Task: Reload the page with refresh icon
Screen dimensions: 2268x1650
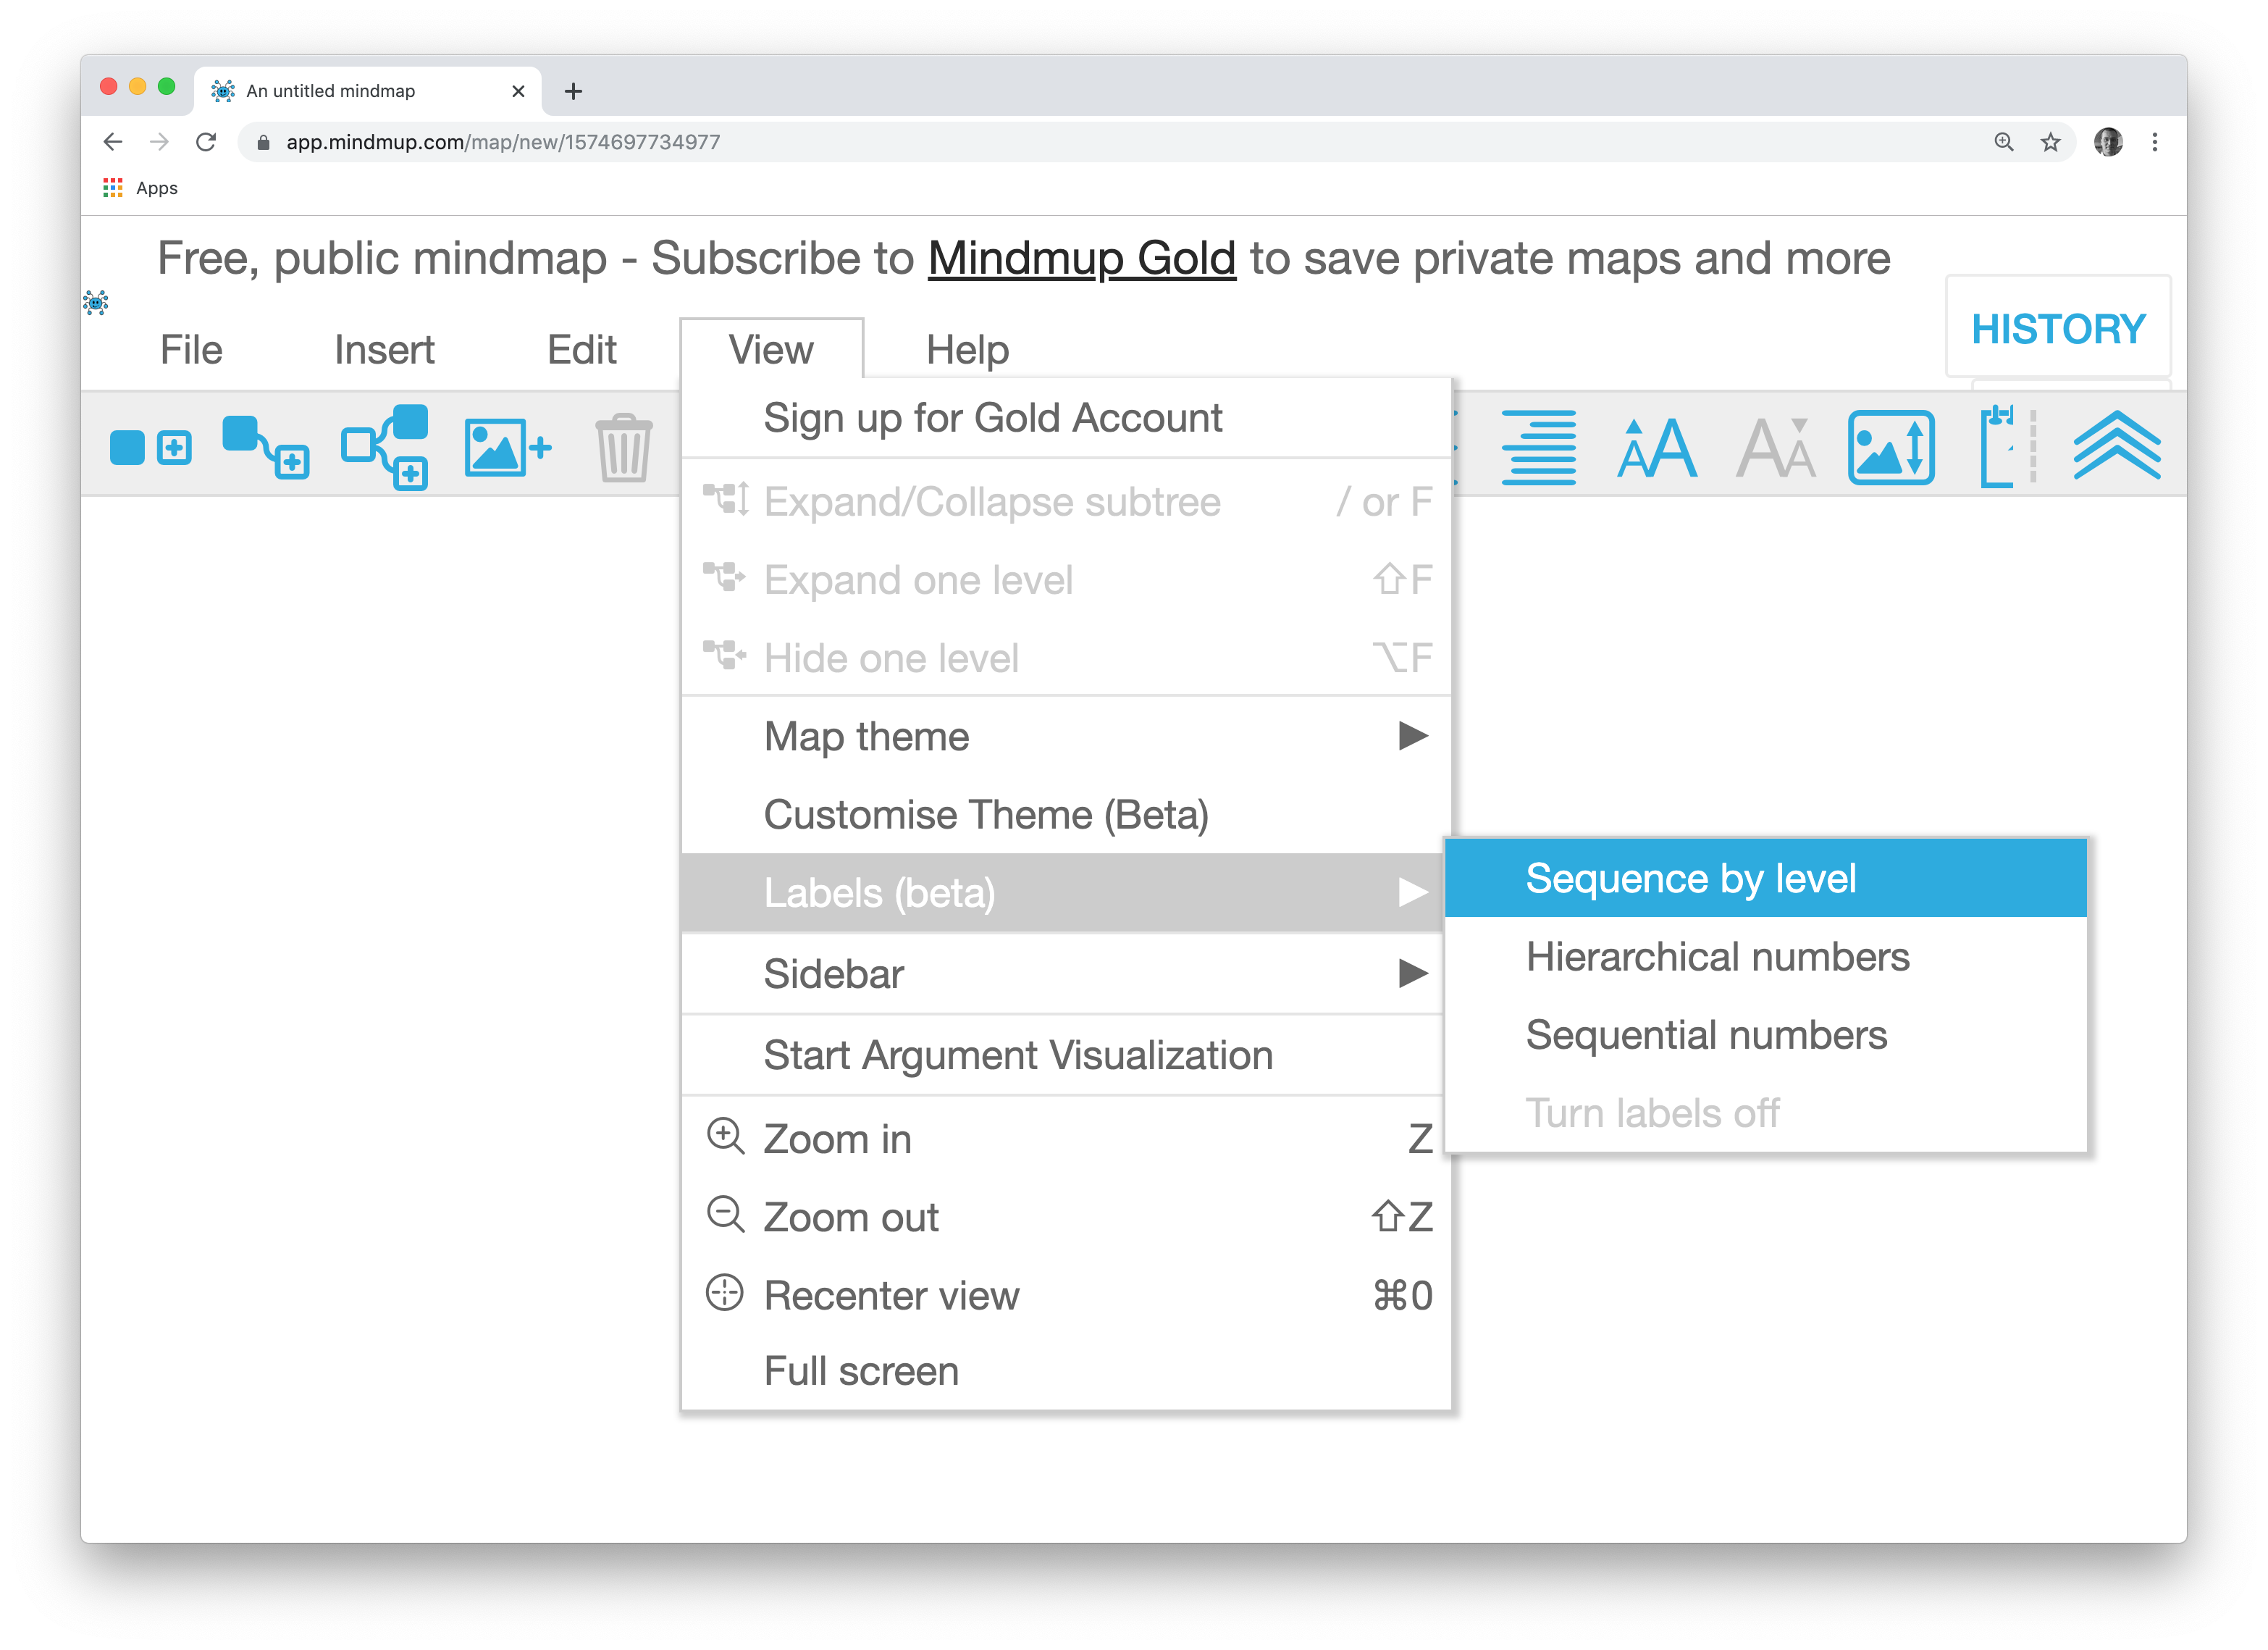Action: (206, 142)
